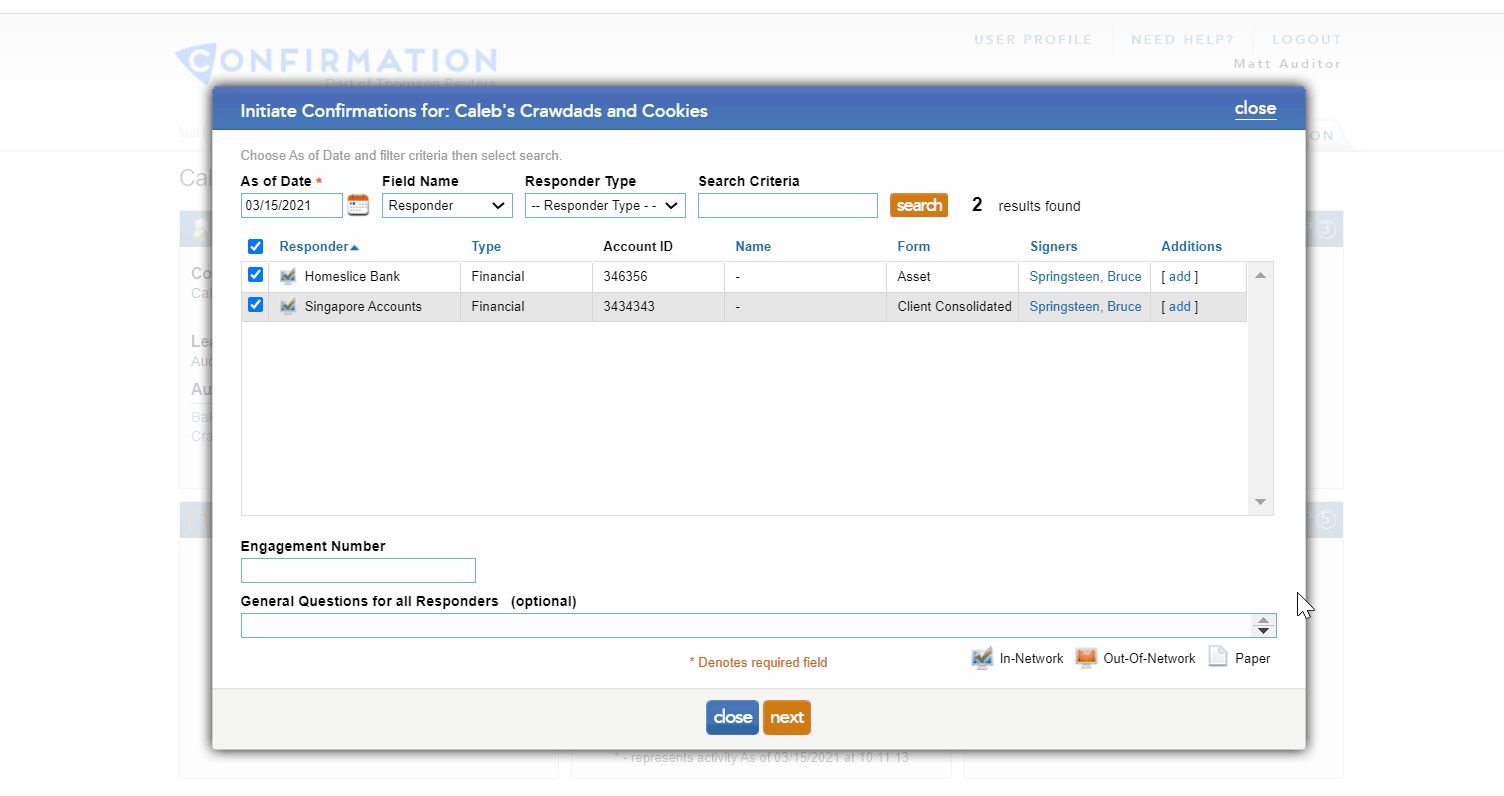Image resolution: width=1504 pixels, height=796 pixels.
Task: Toggle sort on the Responder column header
Action: pos(313,246)
